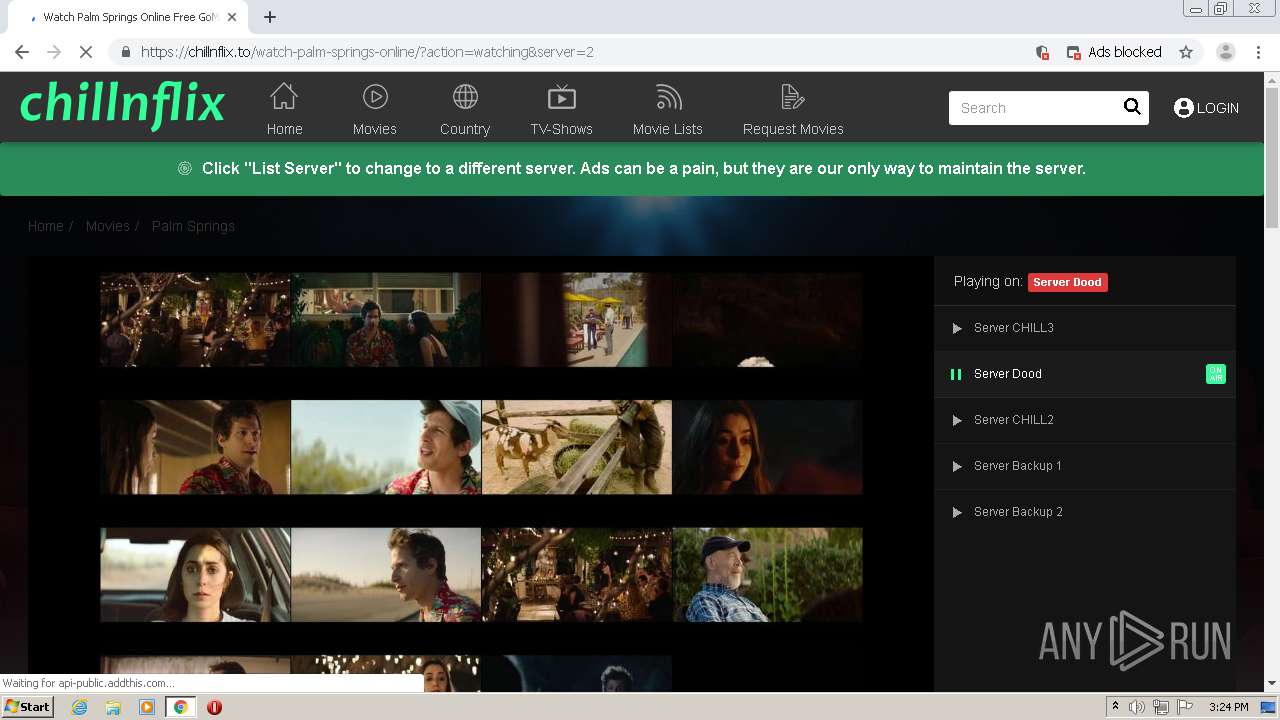The height and width of the screenshot is (720, 1280).
Task: Open the Request Movies document icon
Action: 793,97
